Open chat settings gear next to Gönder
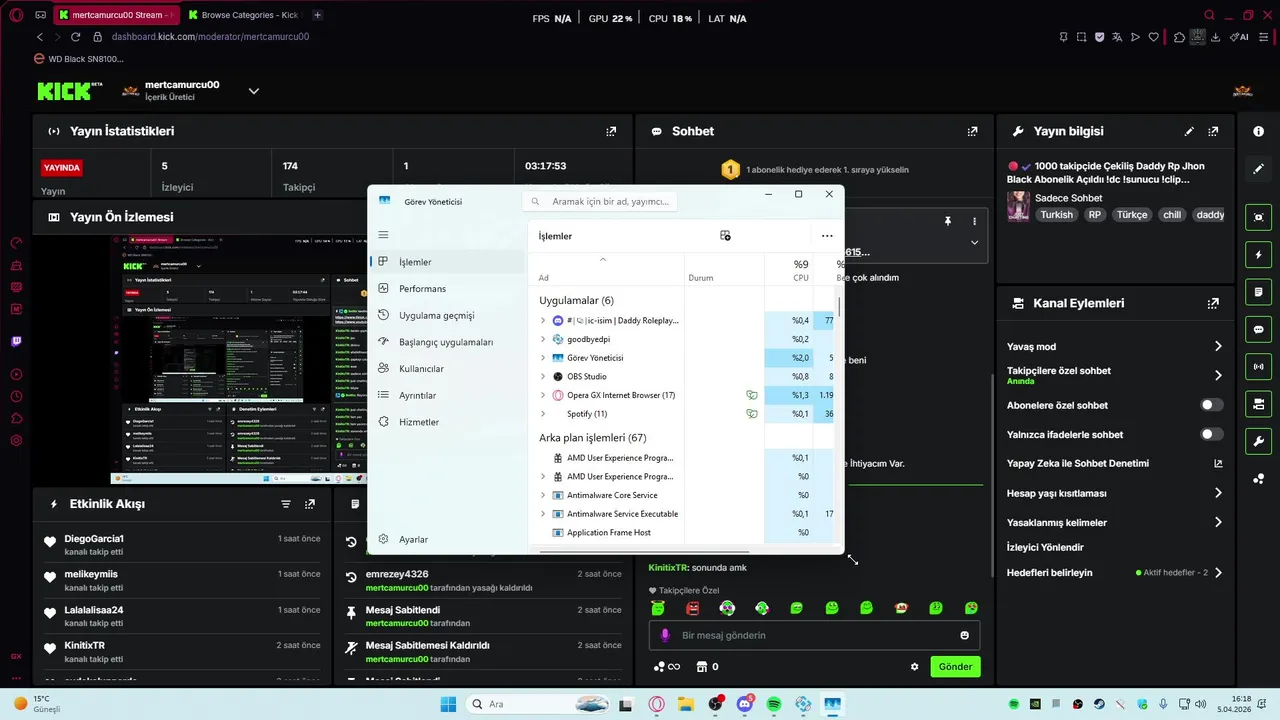 click(914, 667)
